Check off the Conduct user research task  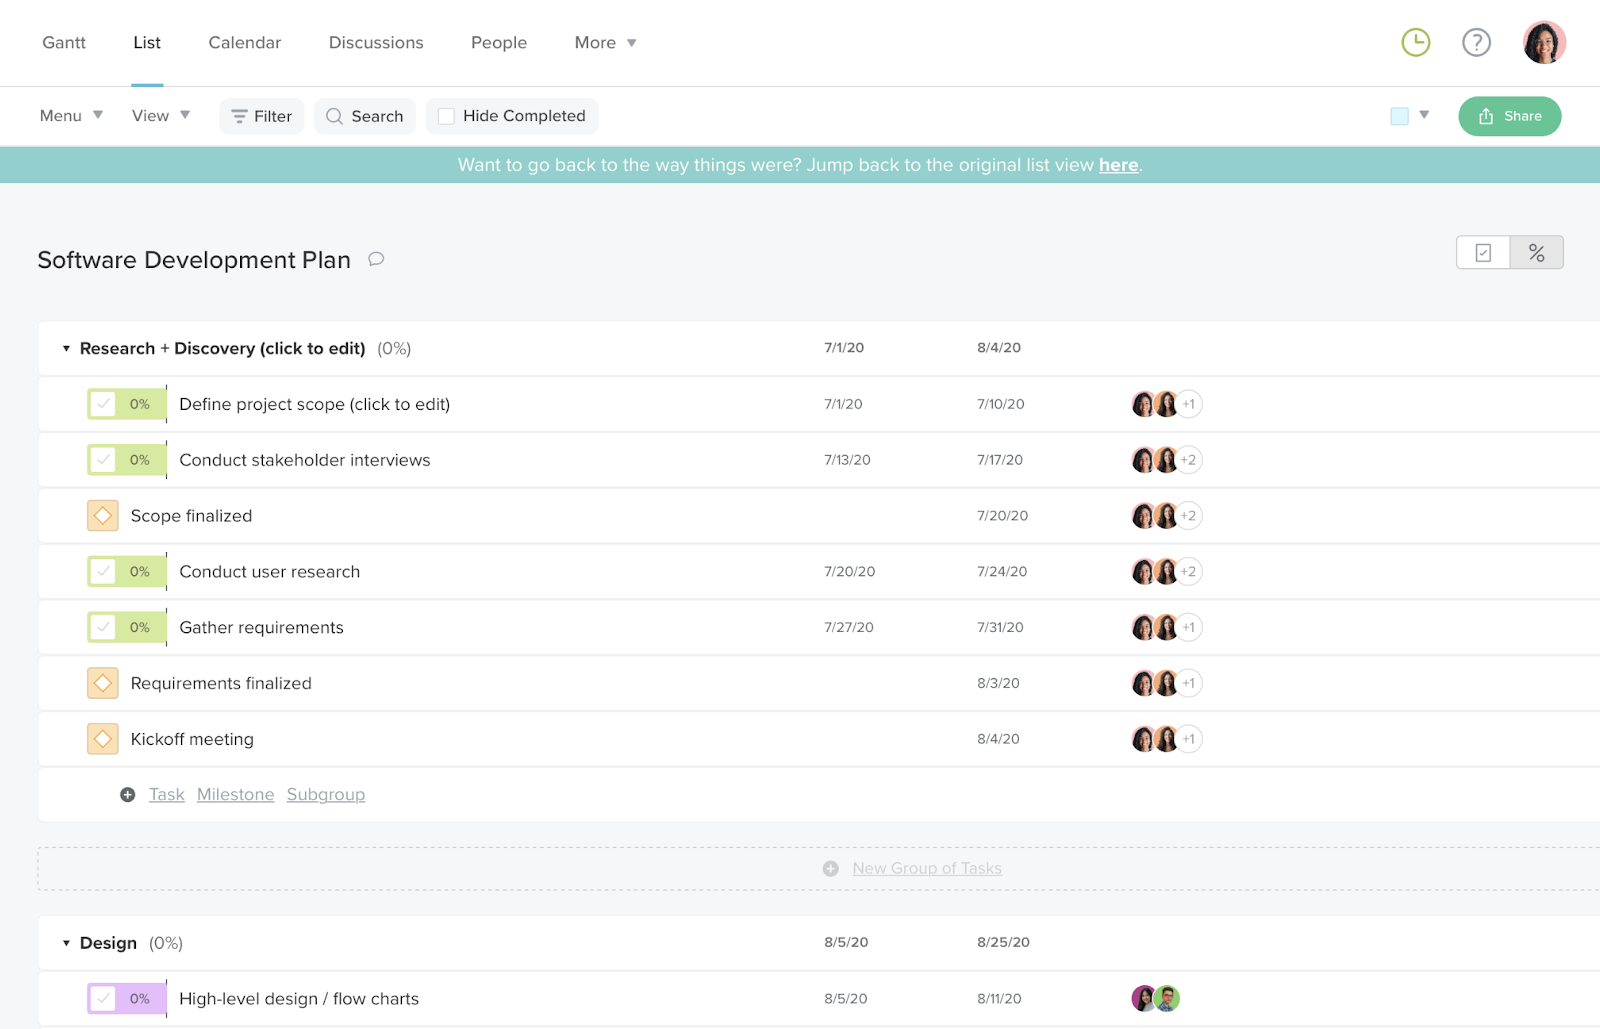tap(104, 571)
